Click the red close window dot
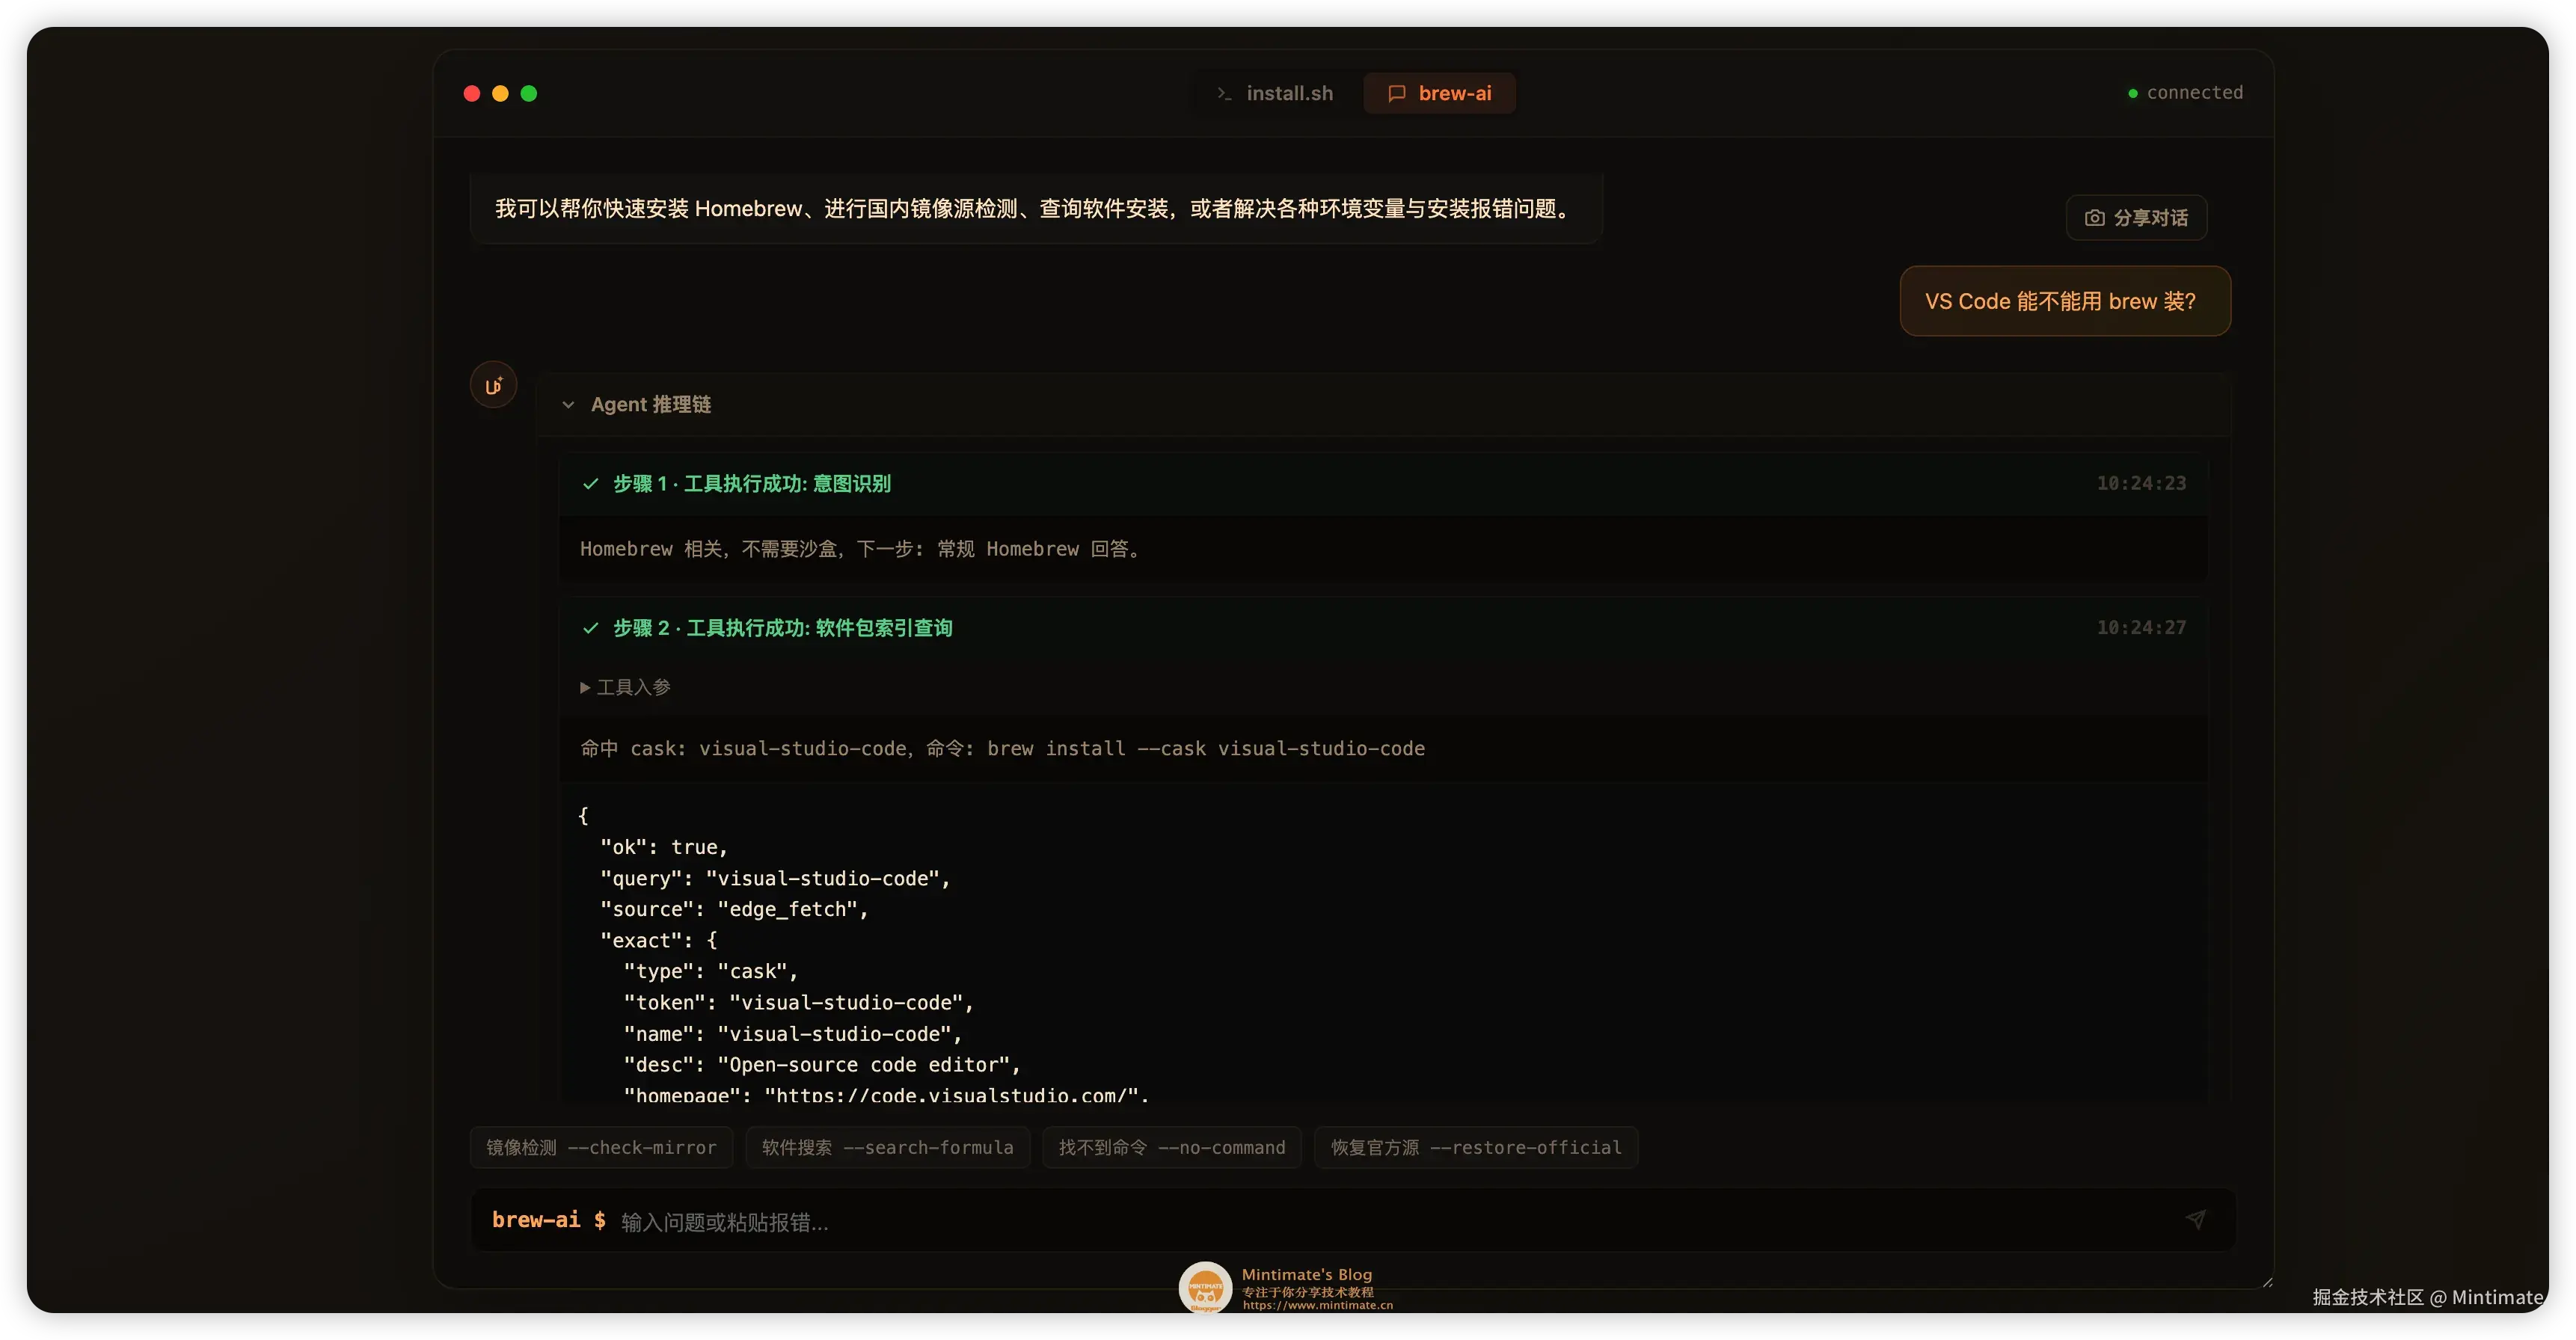The image size is (2576, 1340). 472,93
